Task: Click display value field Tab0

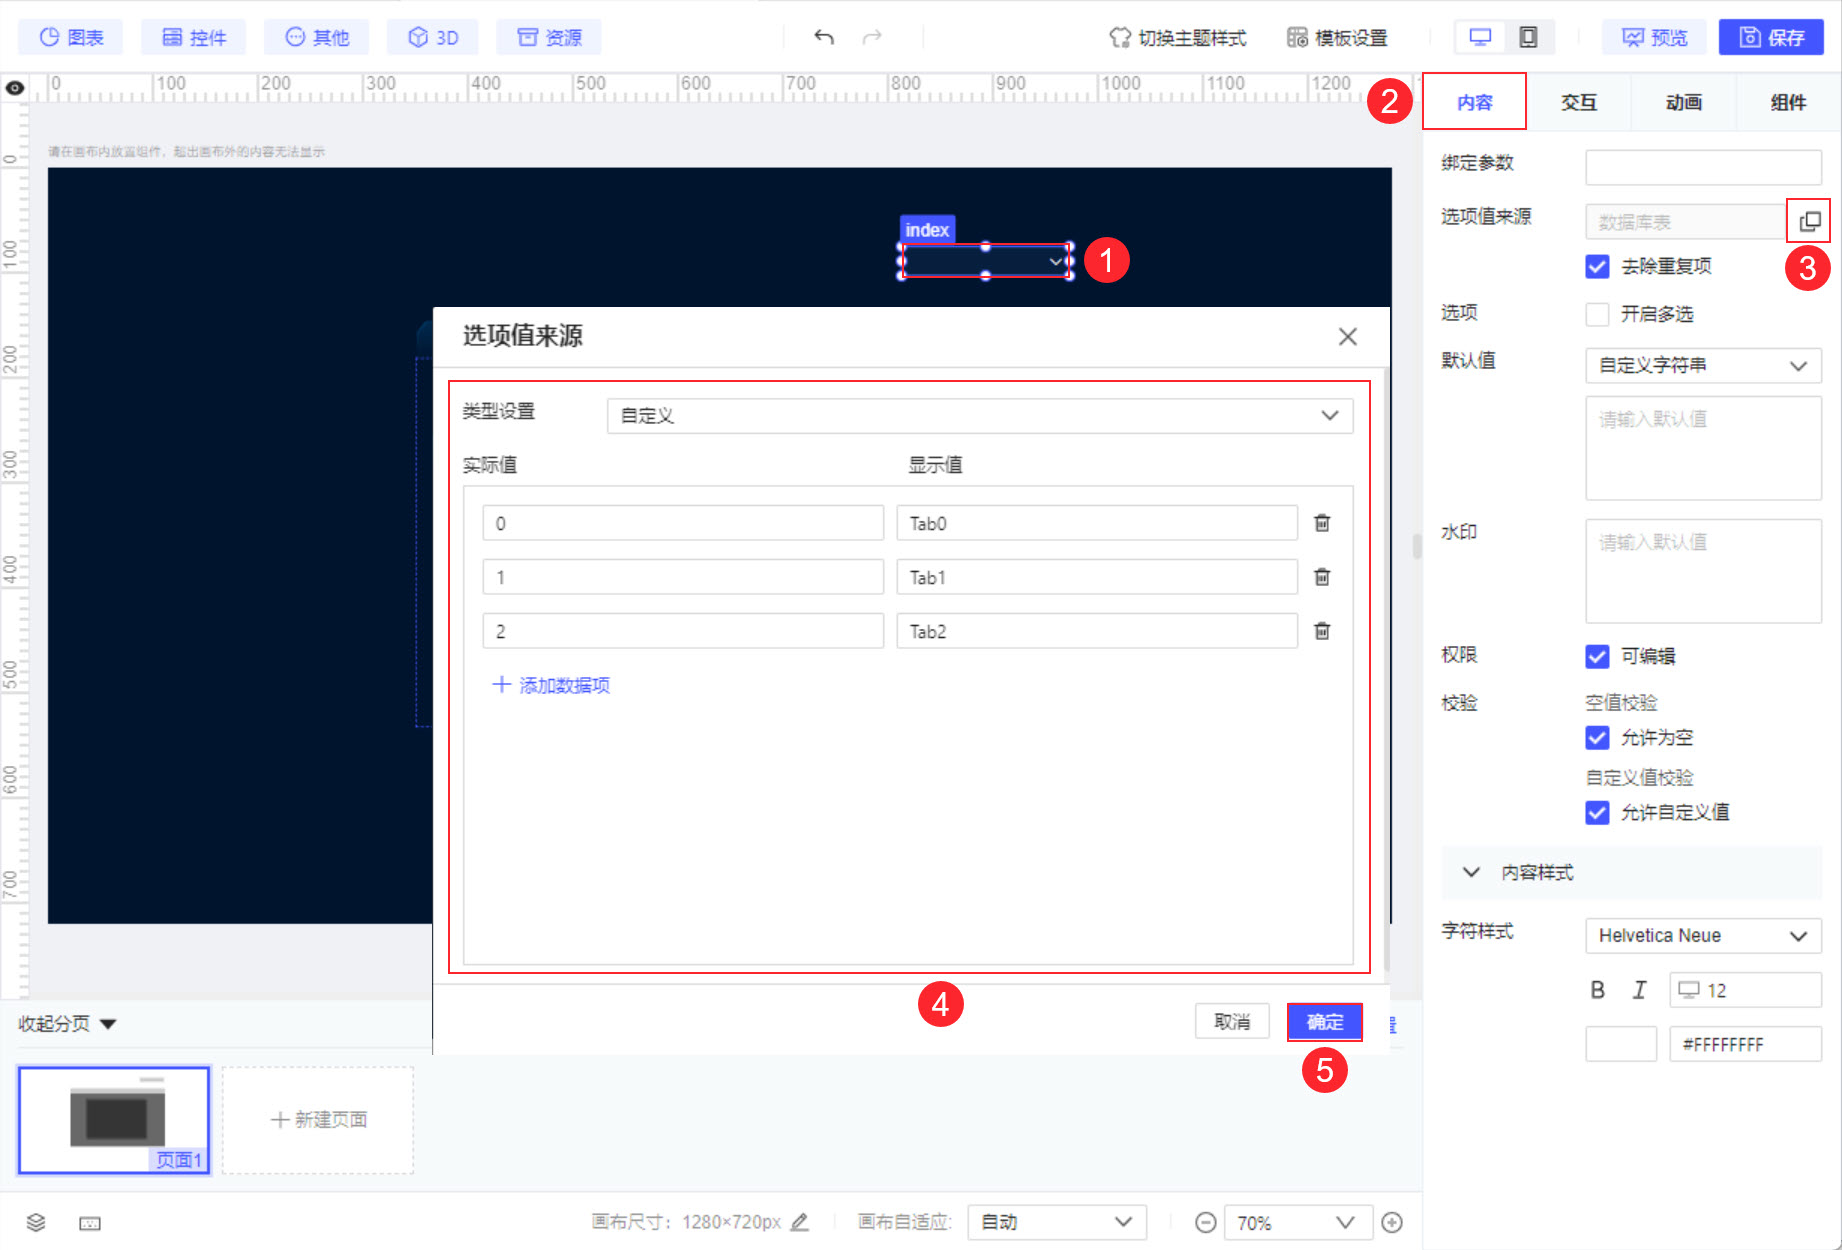Action: click(1097, 523)
